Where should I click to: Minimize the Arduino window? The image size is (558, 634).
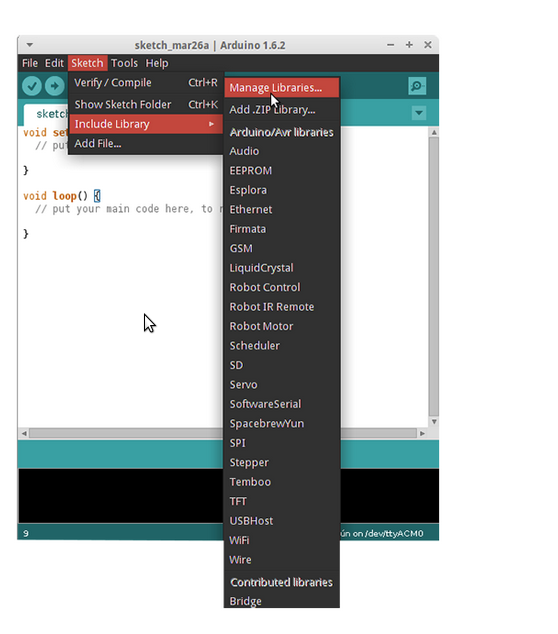point(390,45)
